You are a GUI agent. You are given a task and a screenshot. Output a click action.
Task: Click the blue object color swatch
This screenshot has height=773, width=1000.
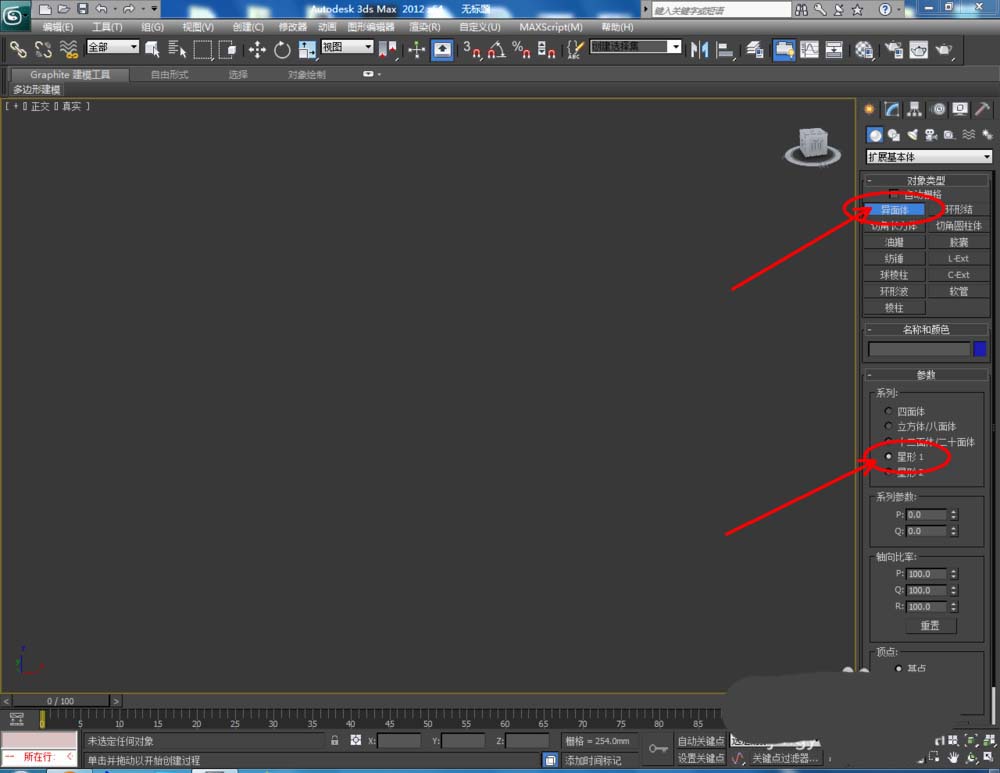[980, 349]
